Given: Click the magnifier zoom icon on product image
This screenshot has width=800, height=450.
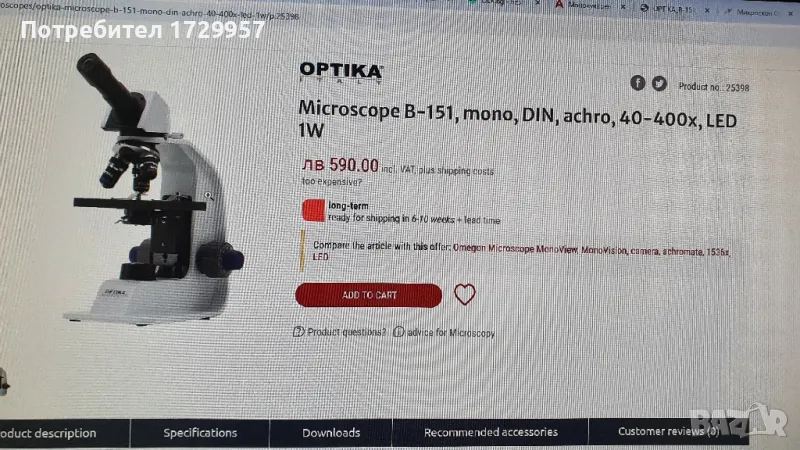Looking at the screenshot, I should point(208,195).
